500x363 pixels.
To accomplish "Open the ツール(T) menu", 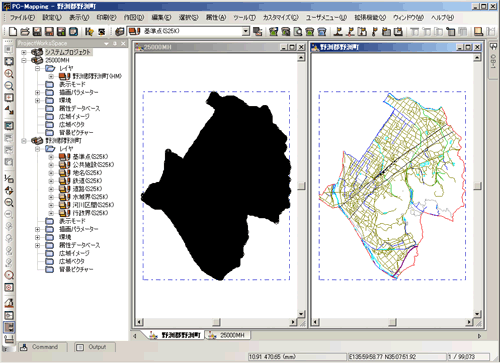I will (x=244, y=18).
